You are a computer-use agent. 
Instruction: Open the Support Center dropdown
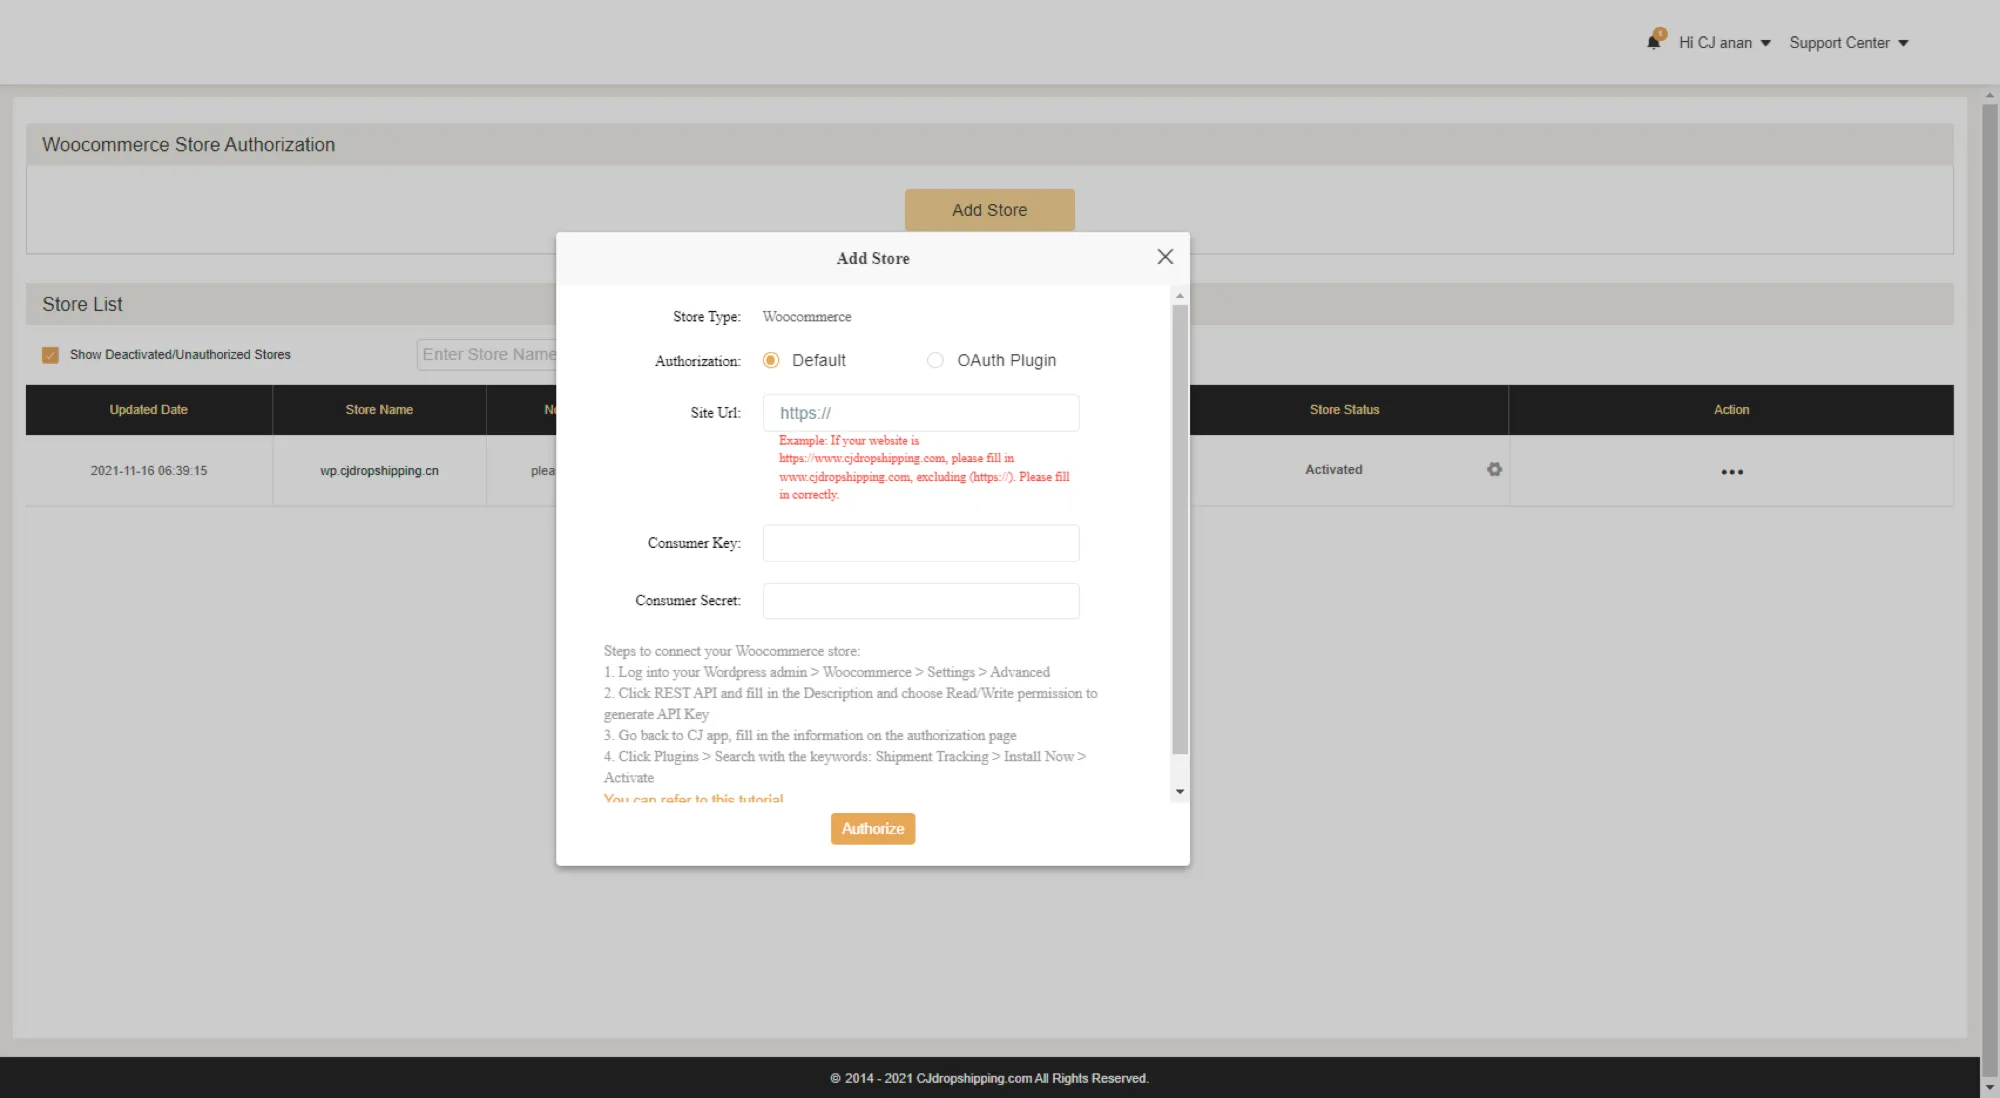click(1848, 43)
